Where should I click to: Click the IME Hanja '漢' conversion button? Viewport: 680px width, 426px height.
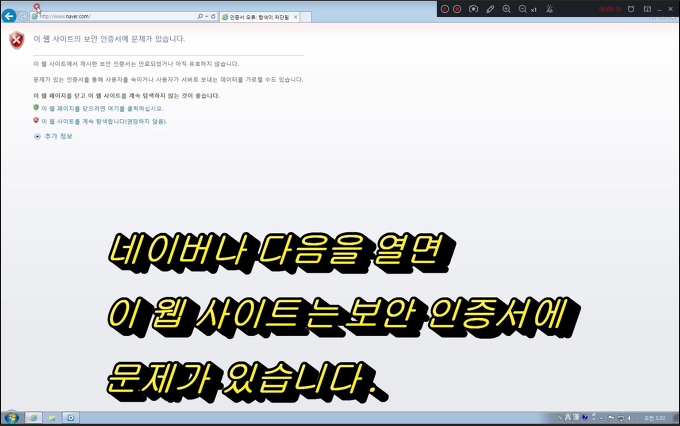[x=576, y=418]
